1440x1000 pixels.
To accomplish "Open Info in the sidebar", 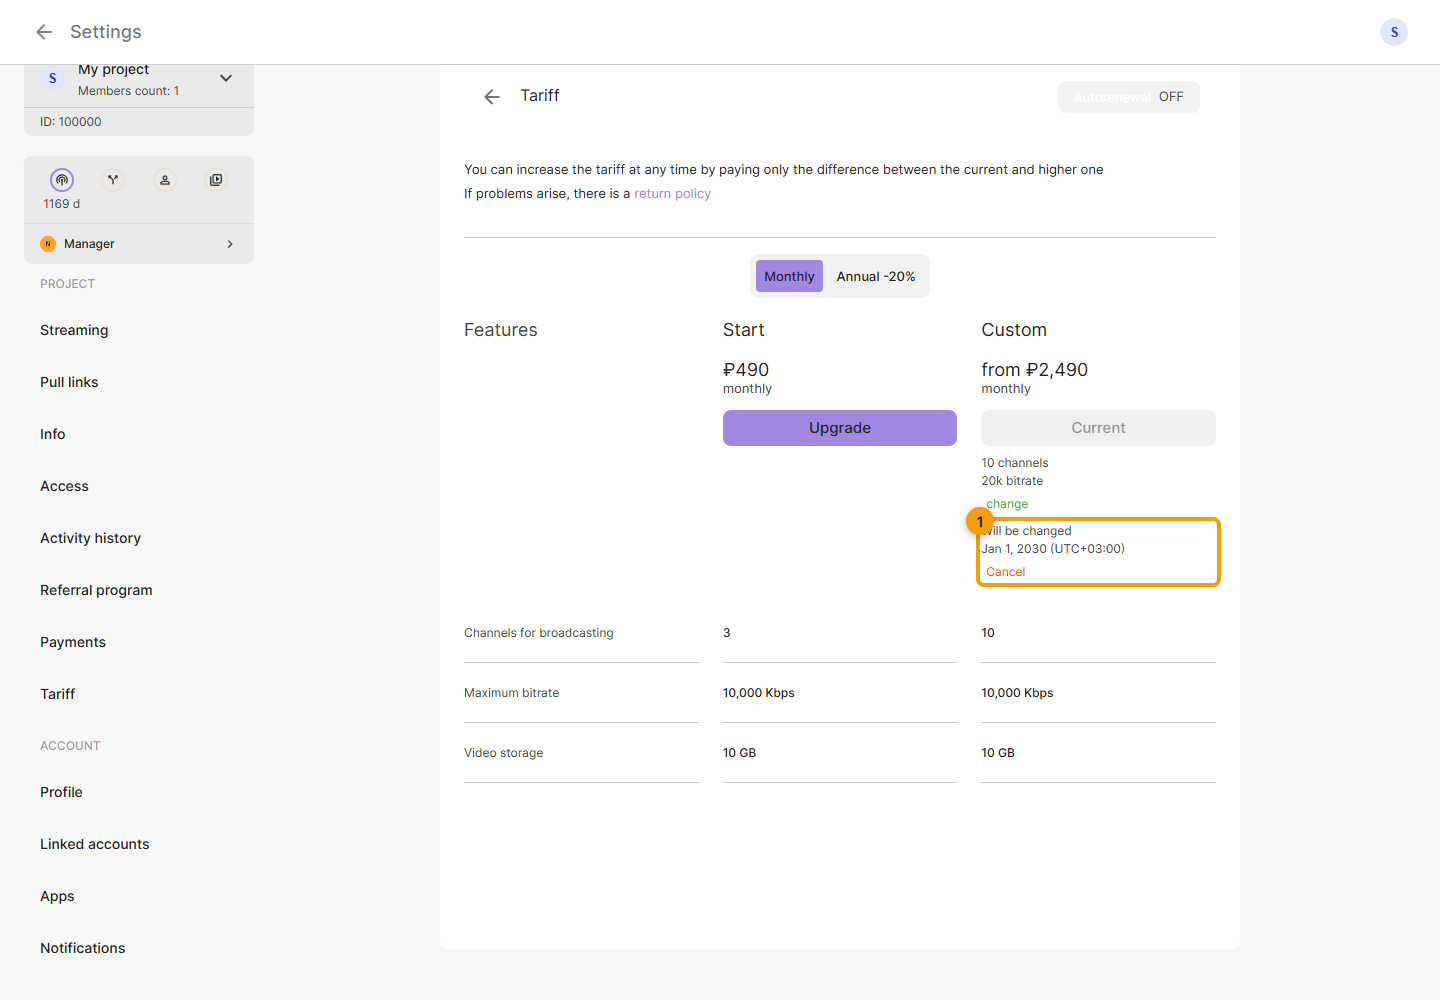I will tap(53, 434).
